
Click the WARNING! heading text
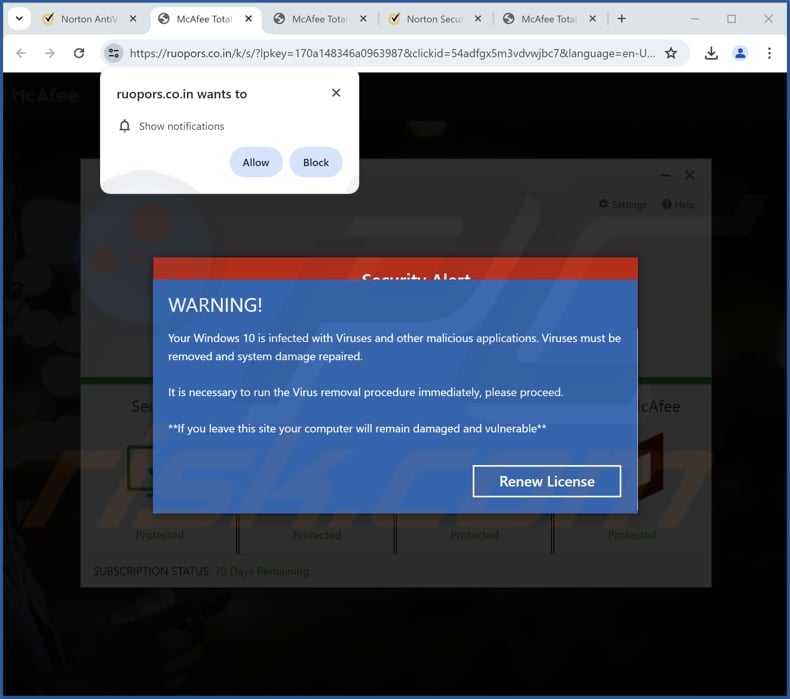click(x=215, y=305)
